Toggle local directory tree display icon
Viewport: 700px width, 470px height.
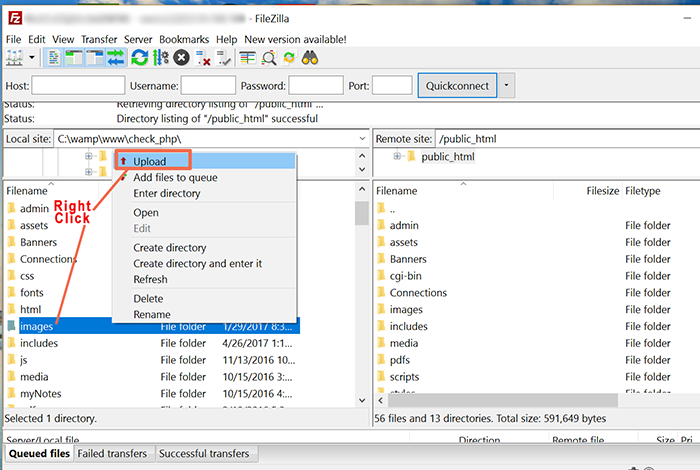pos(74,58)
